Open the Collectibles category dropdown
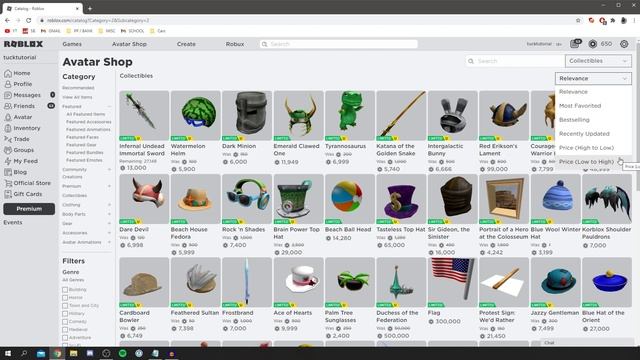Image resolution: width=640 pixels, height=360 pixels. (x=598, y=61)
